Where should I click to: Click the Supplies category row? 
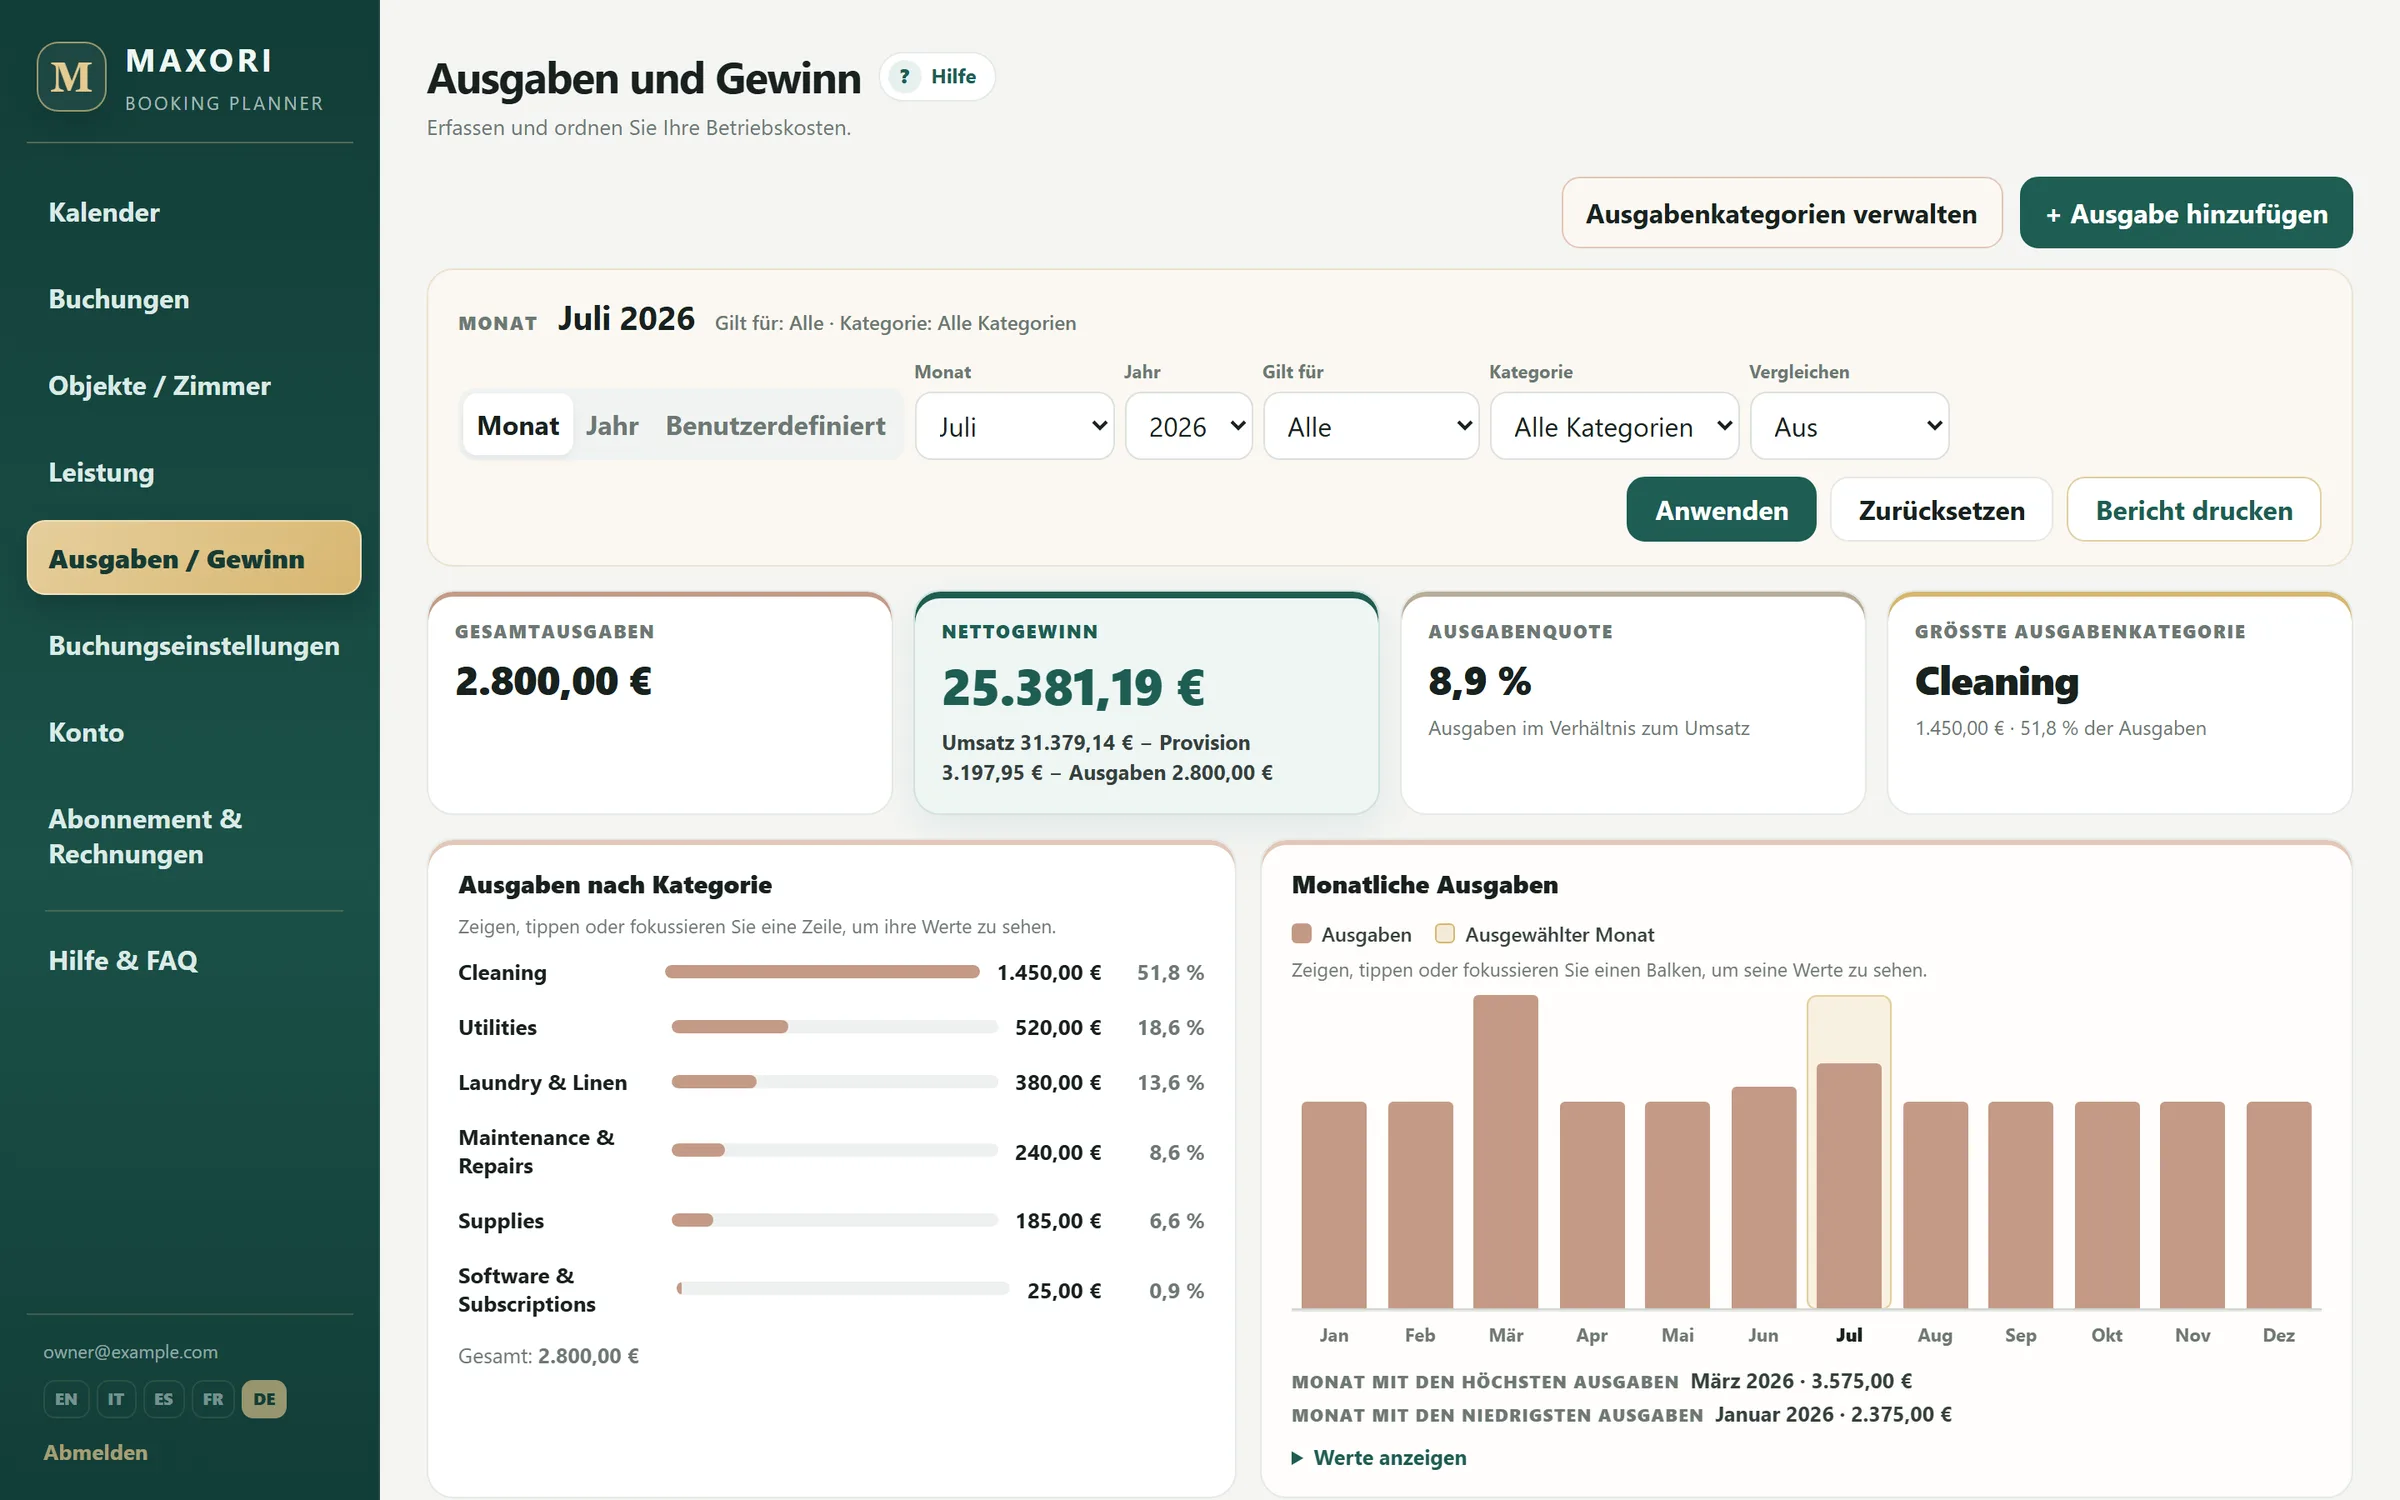click(831, 1221)
